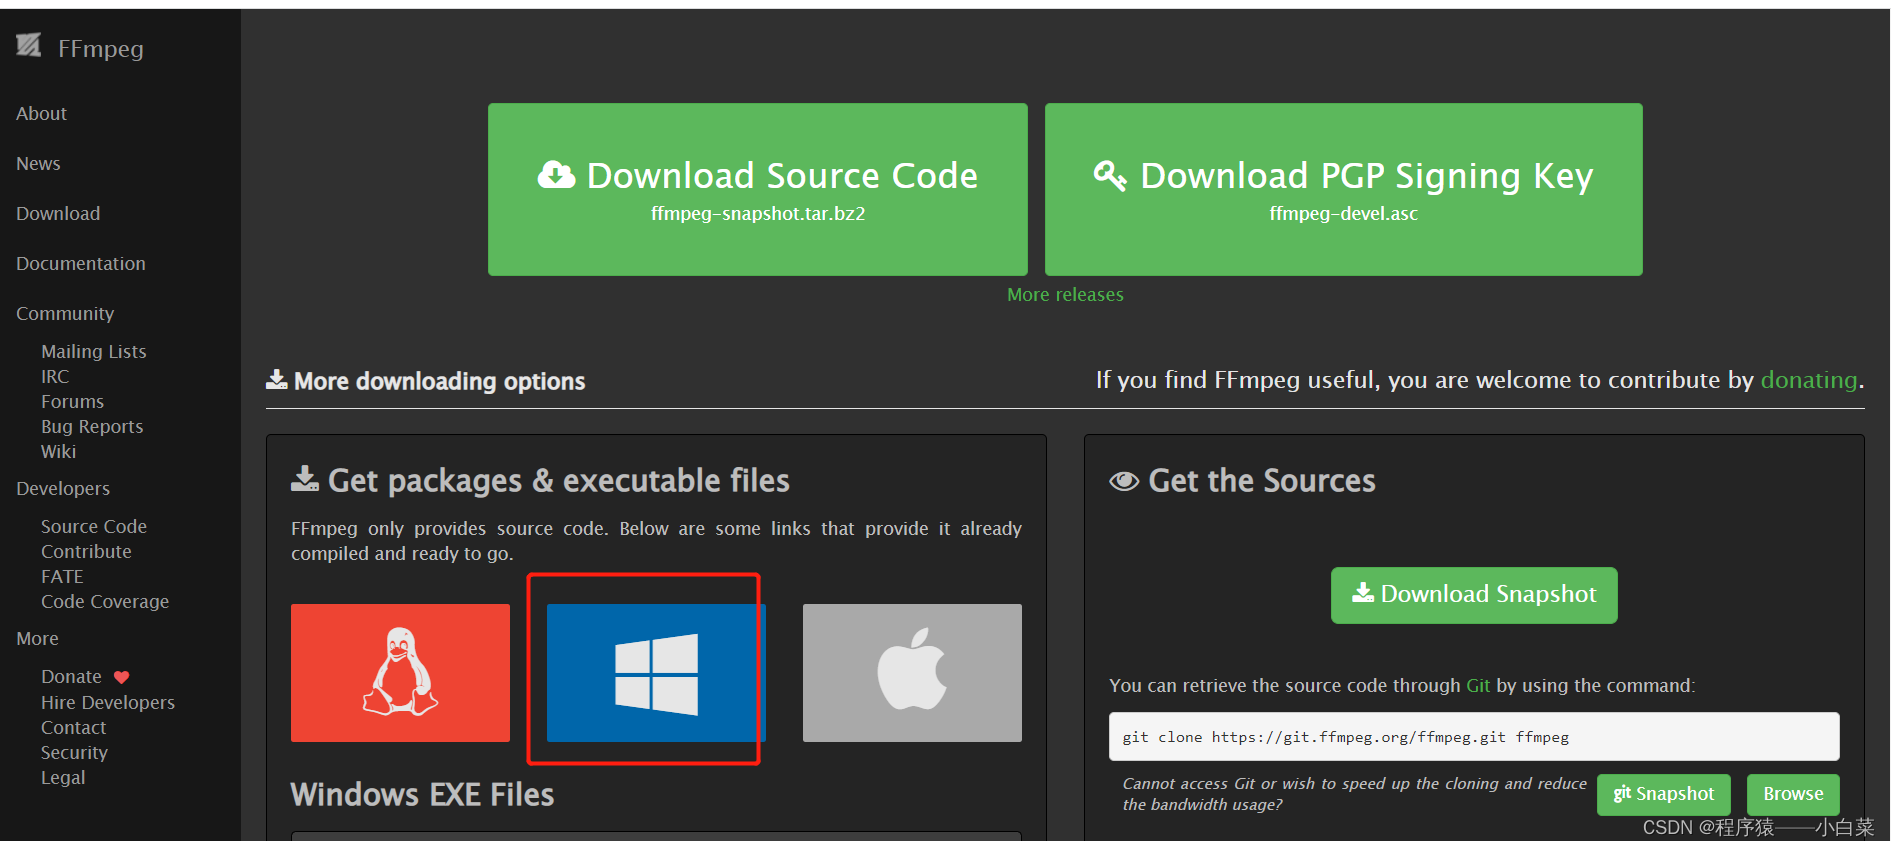Click Download Source Code button
Screen dimensions: 1891x847
tap(757, 189)
